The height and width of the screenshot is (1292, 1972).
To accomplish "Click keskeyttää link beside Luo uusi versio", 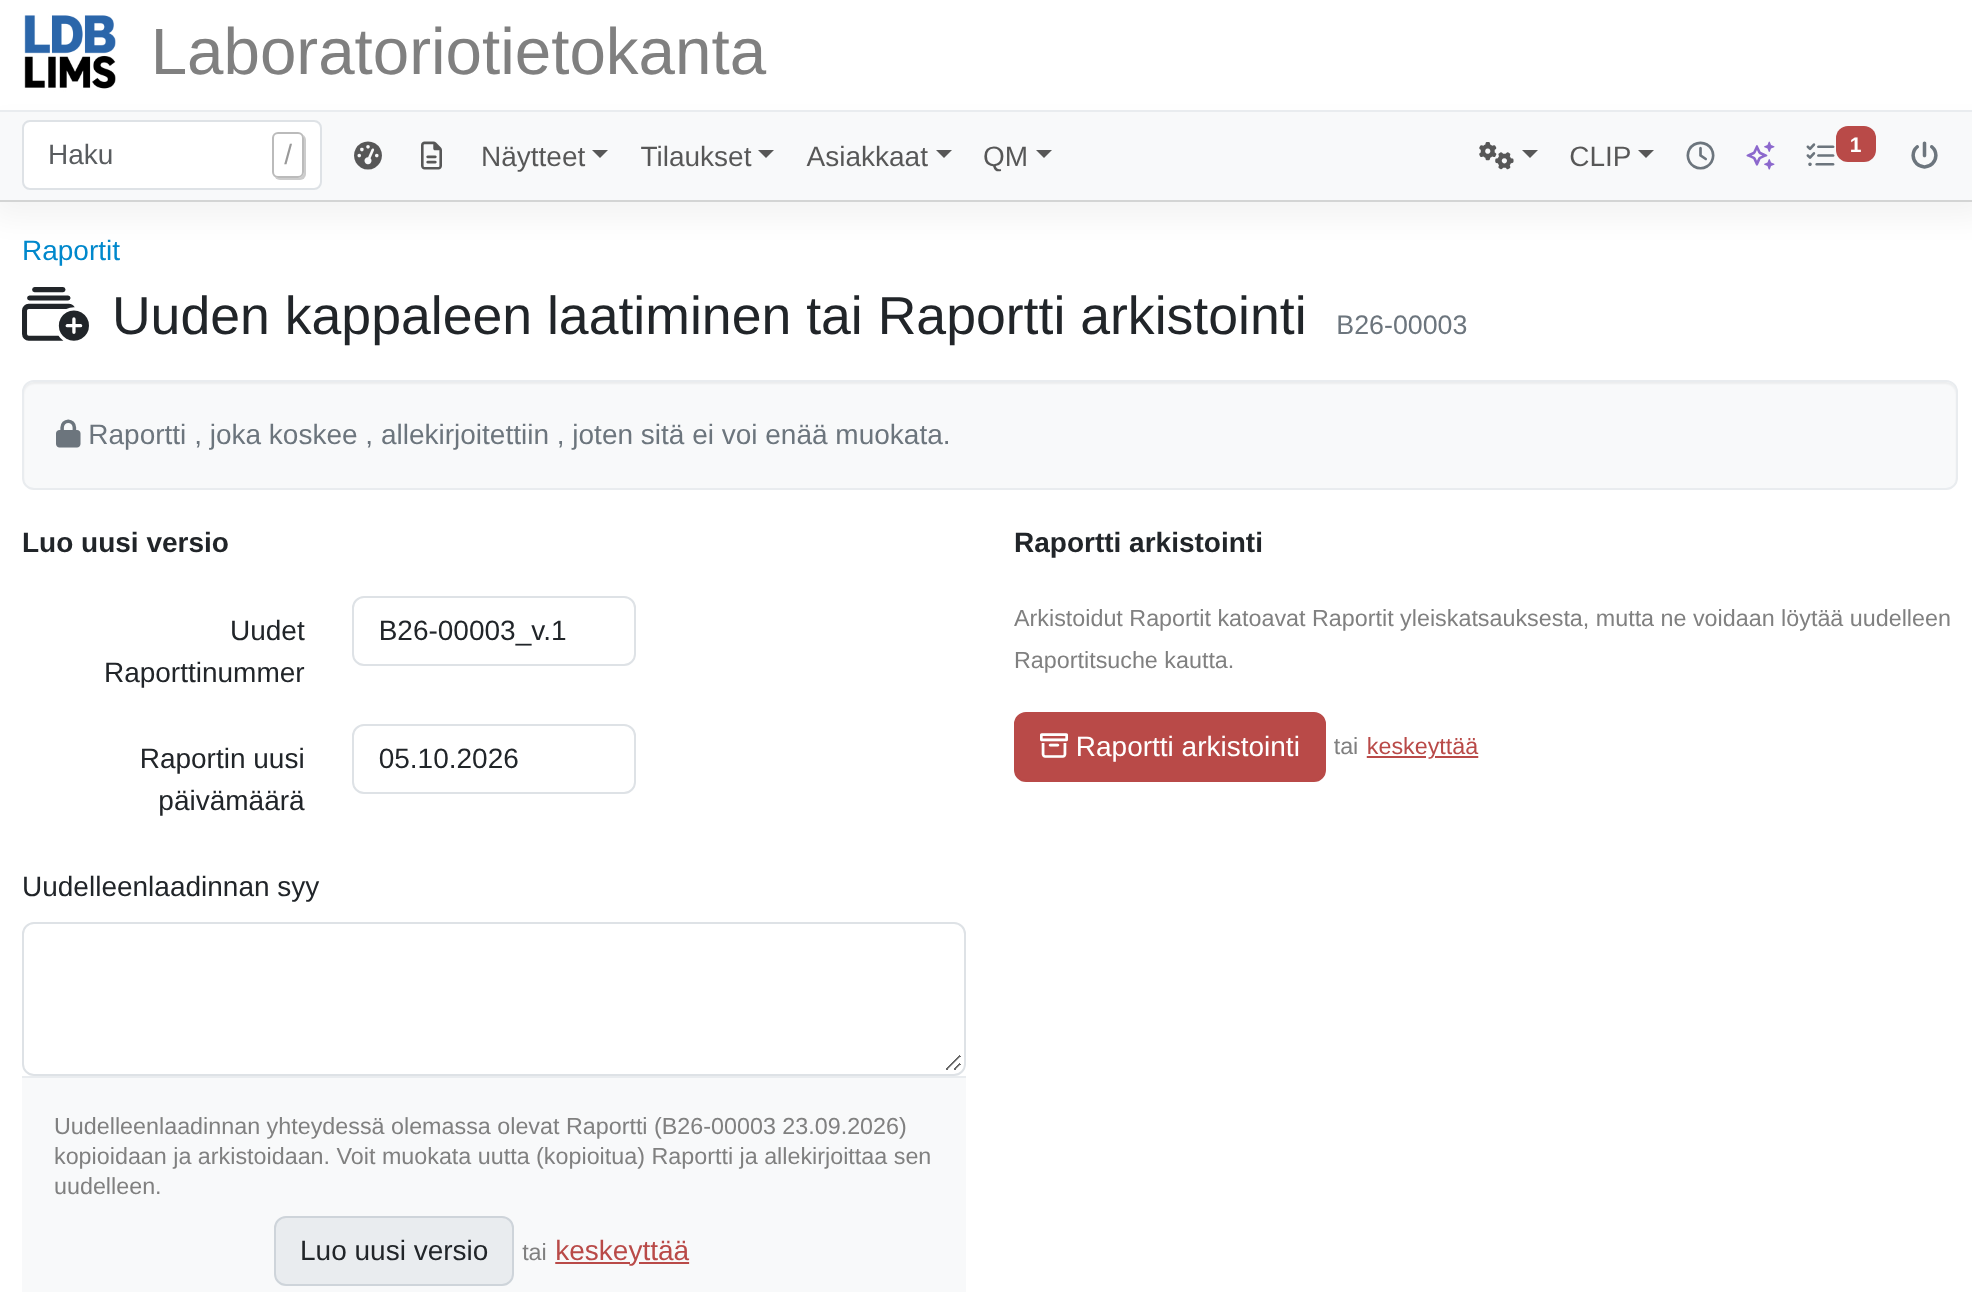I will click(x=622, y=1251).
